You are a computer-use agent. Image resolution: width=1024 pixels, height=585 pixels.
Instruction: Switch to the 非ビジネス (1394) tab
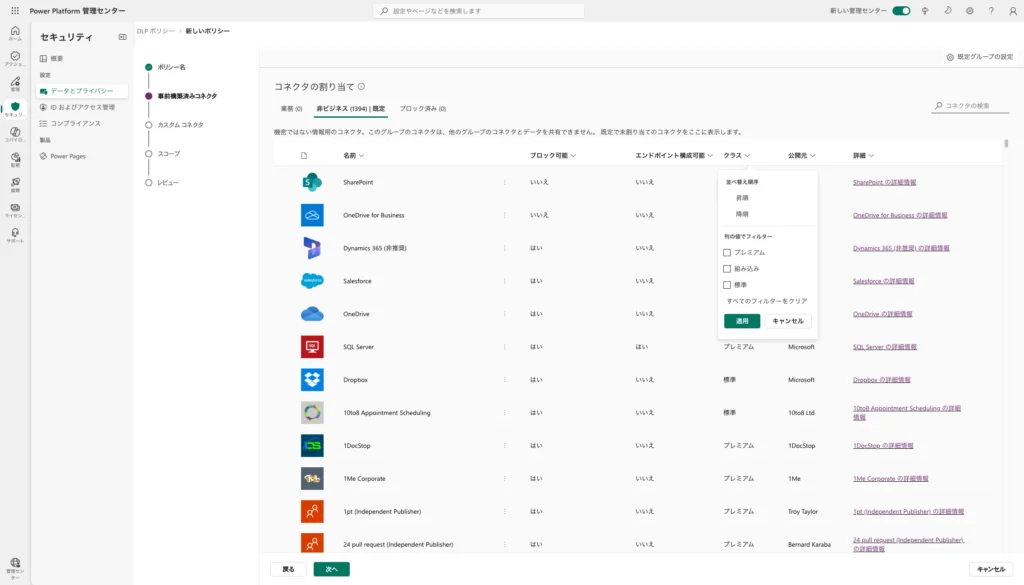point(351,108)
